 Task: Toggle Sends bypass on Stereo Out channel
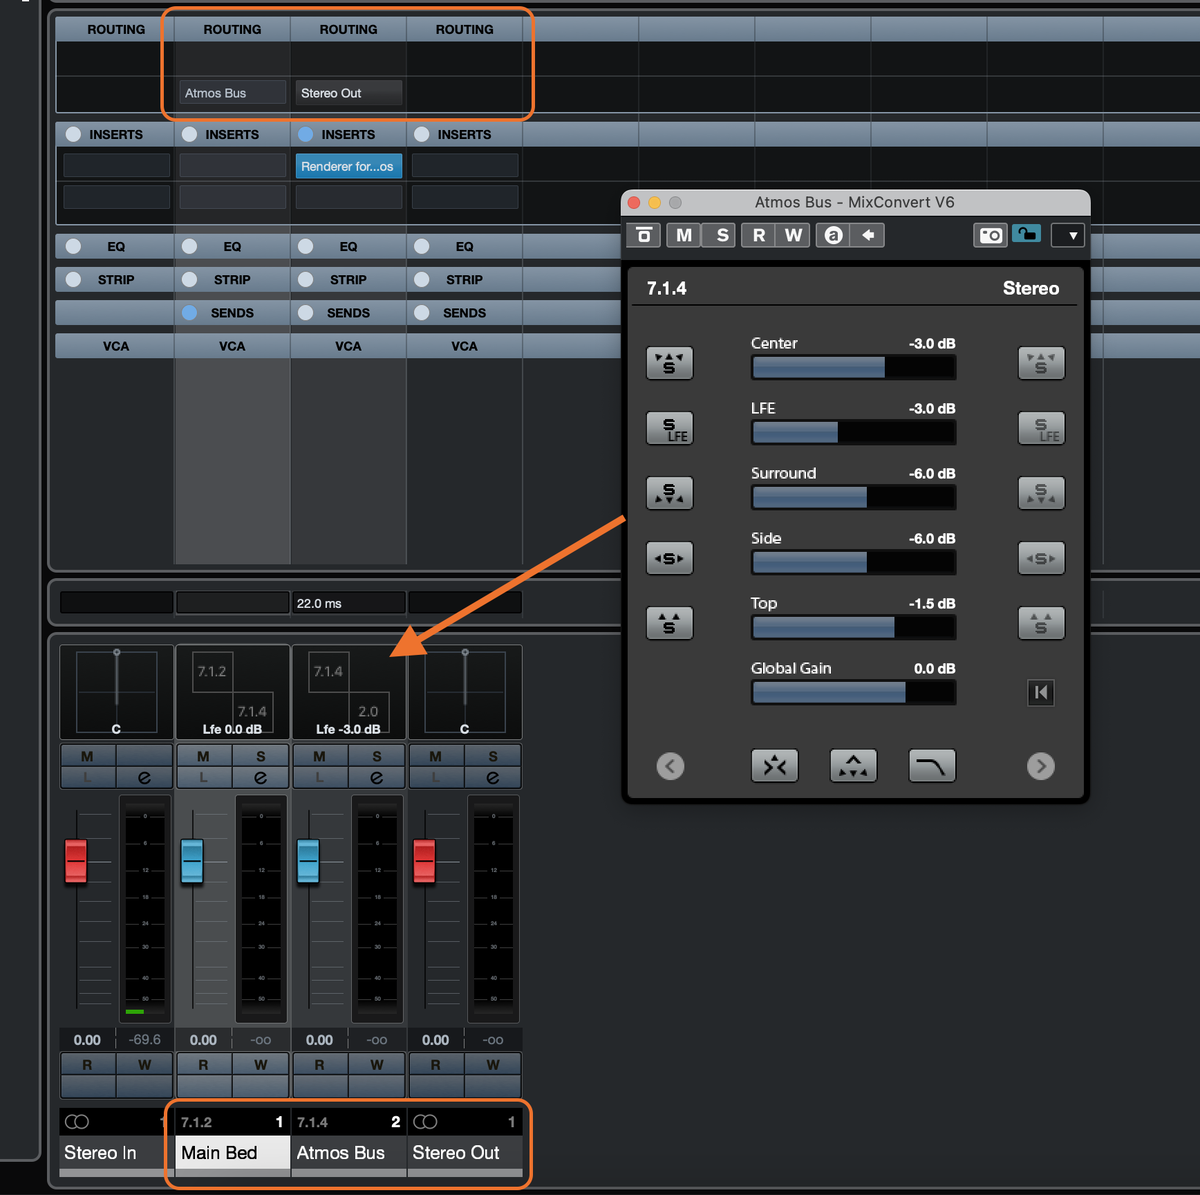(x=422, y=312)
